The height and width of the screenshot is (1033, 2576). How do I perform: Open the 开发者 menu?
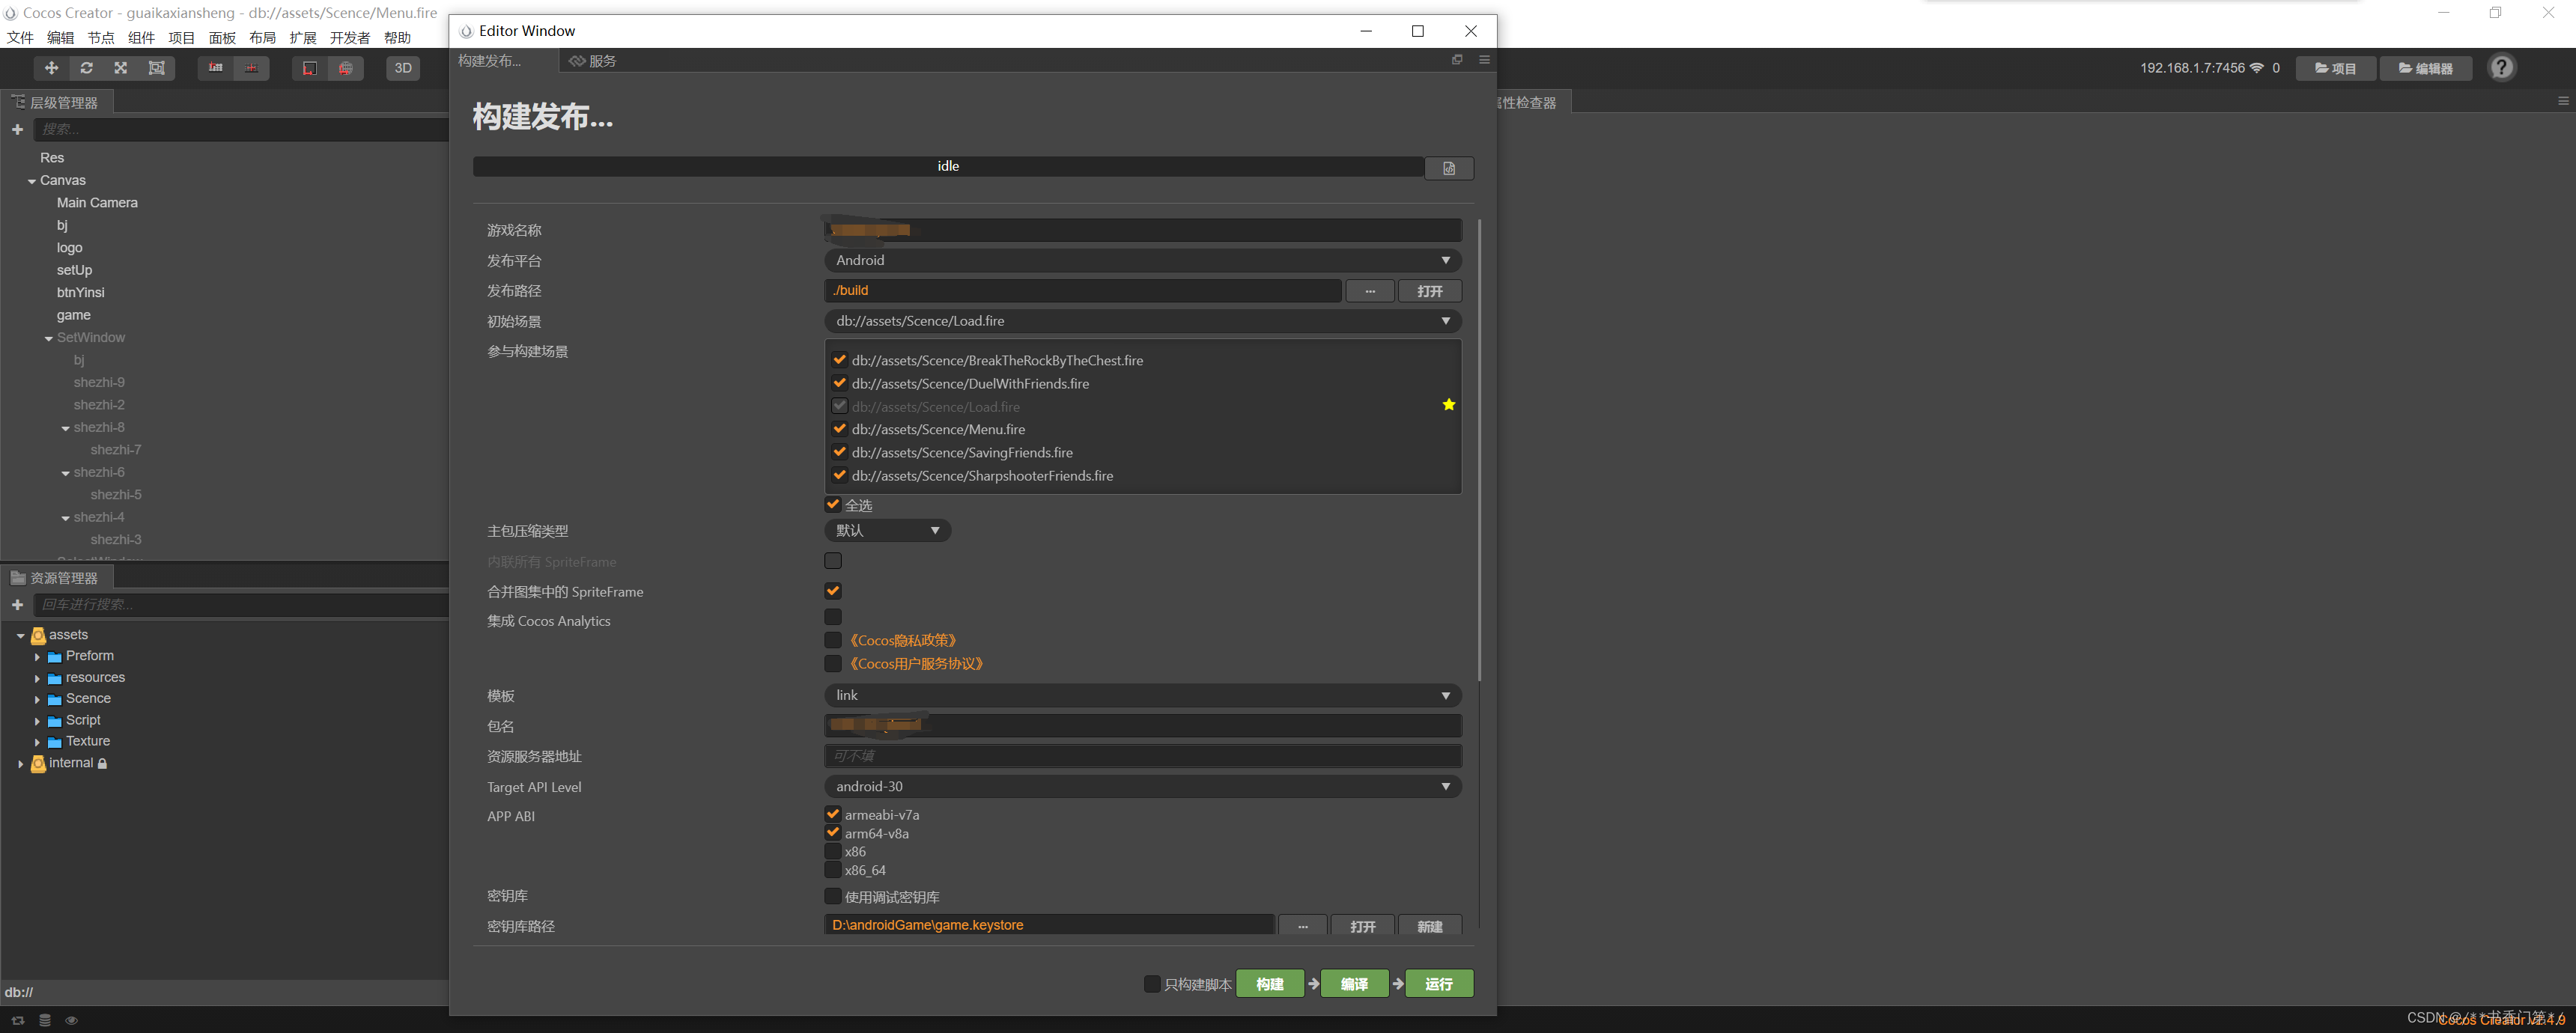click(349, 38)
